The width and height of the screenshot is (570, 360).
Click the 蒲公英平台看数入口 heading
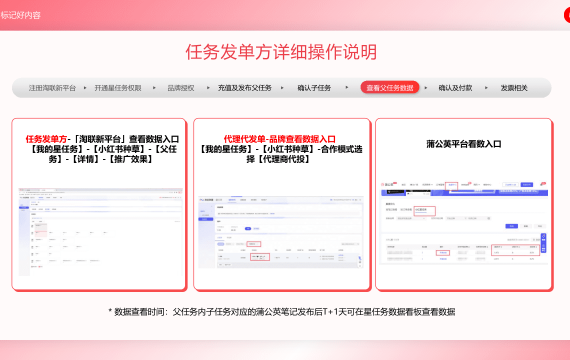coord(464,144)
